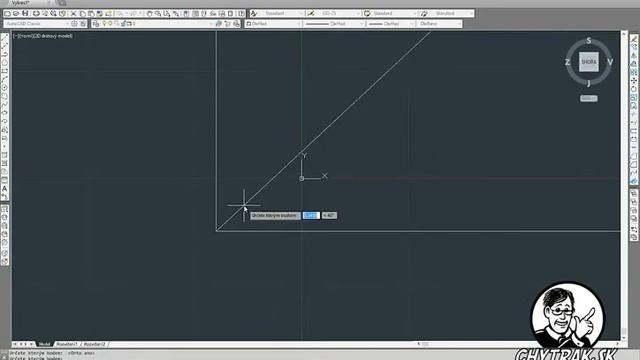Image resolution: width=640 pixels, height=360 pixels.
Task: Select the Rotate tool in Modify toolbar
Action: click(x=634, y=89)
